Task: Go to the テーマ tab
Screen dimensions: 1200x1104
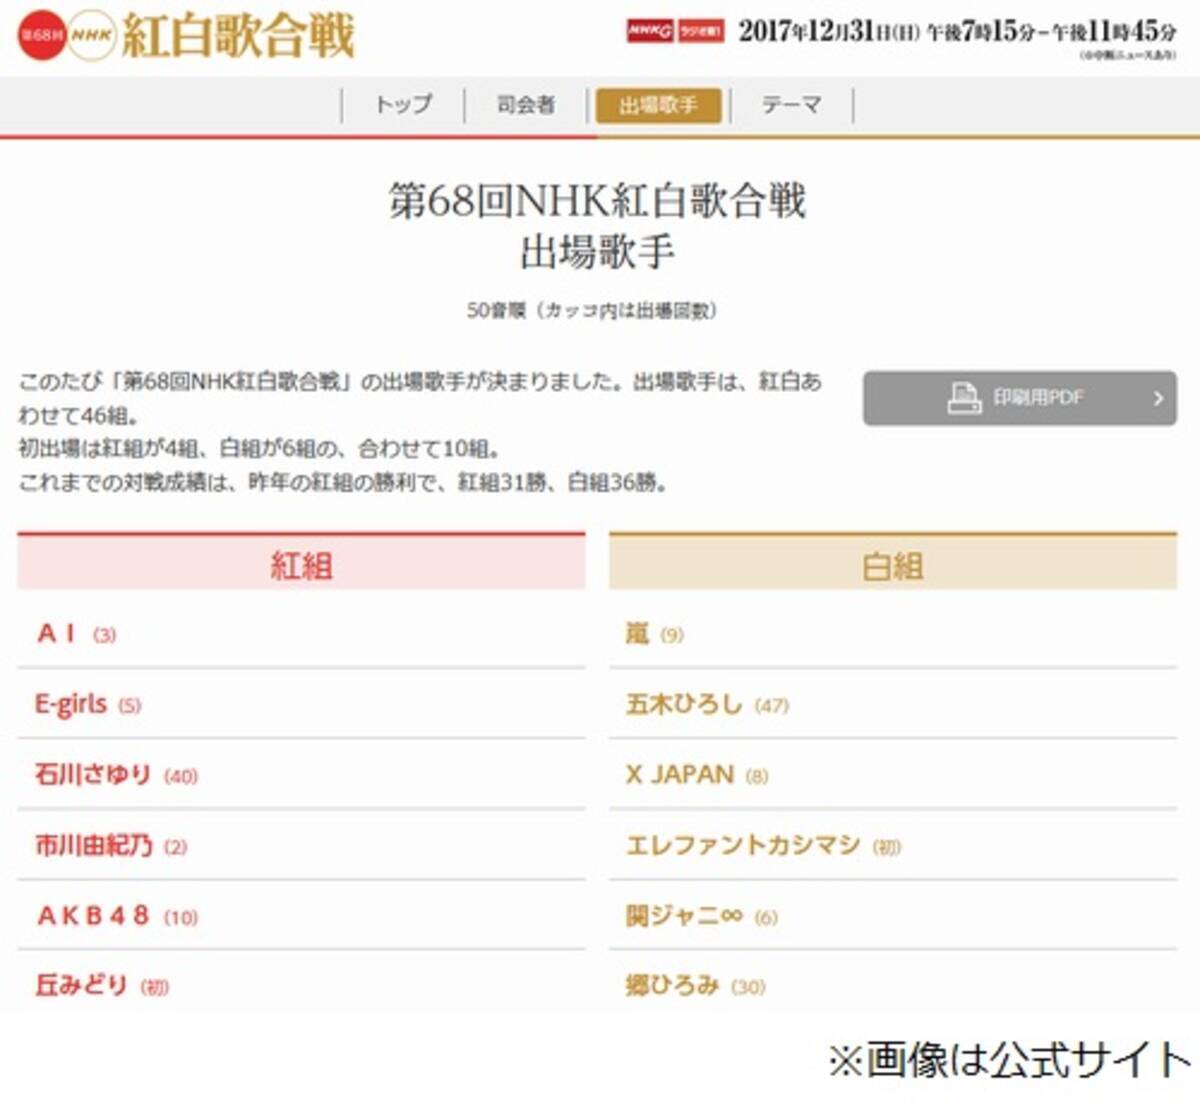Action: [791, 105]
